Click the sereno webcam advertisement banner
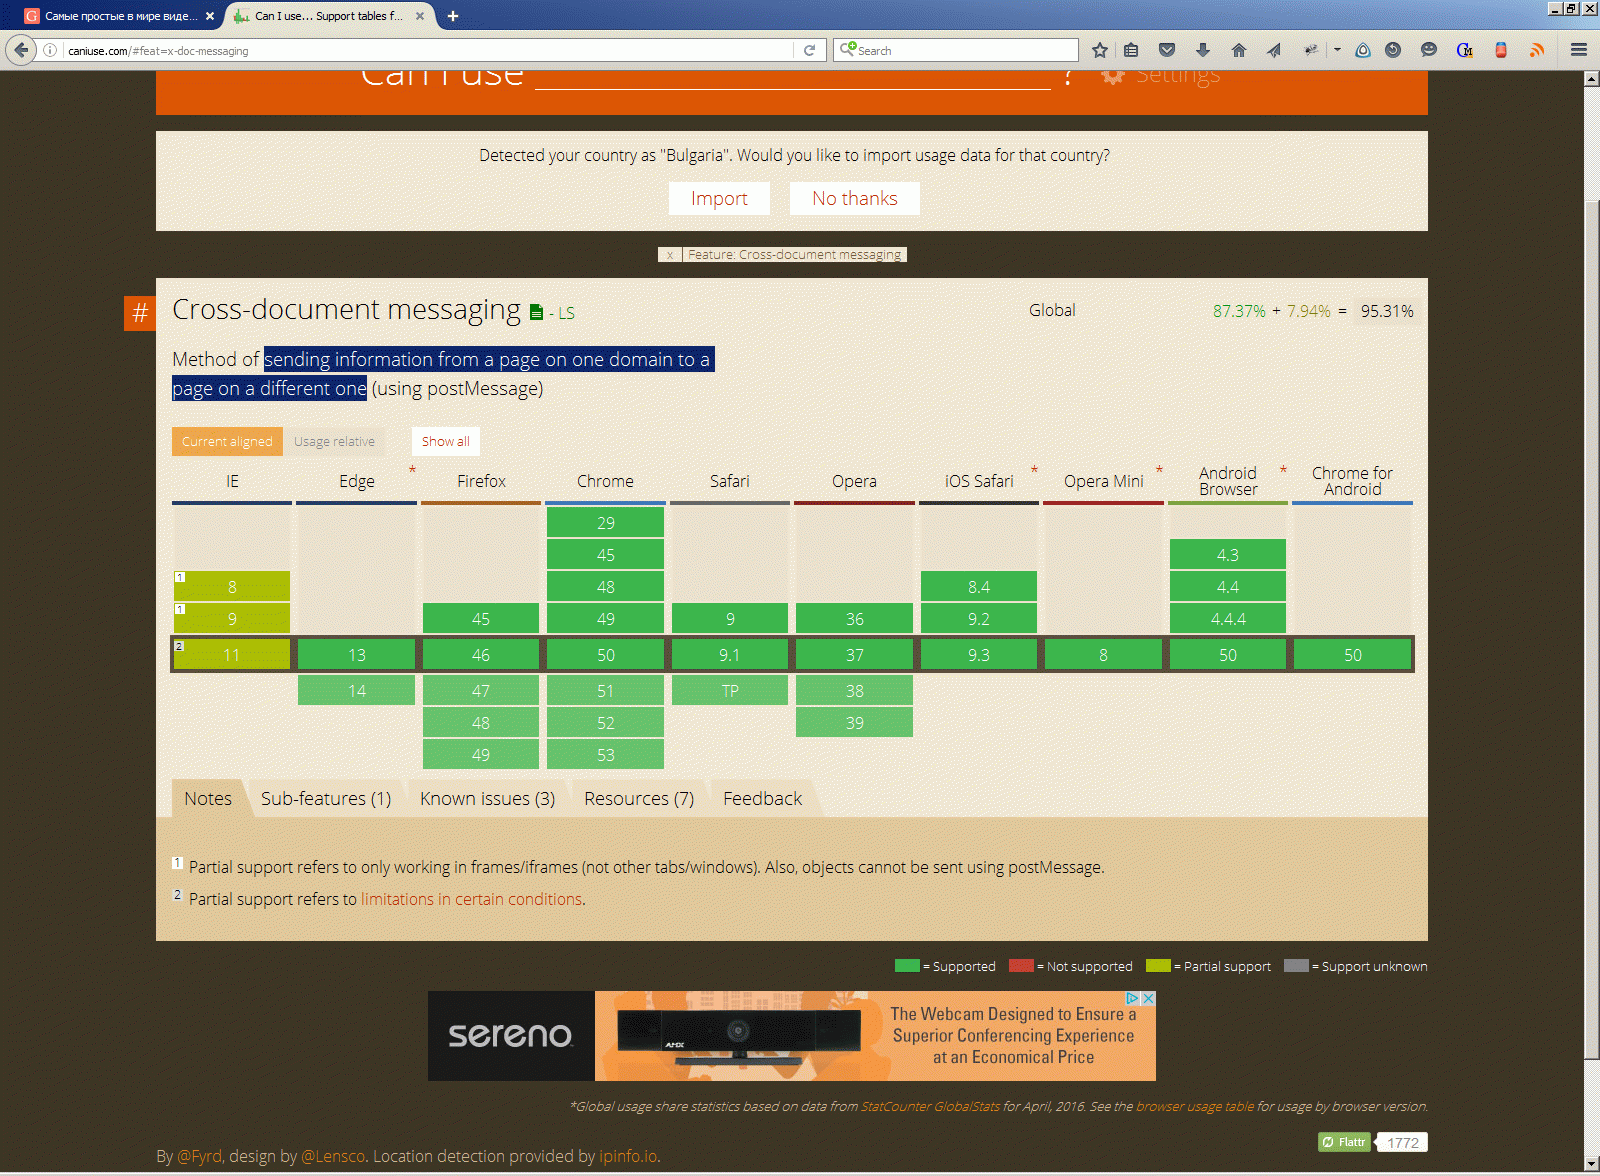 click(792, 1036)
